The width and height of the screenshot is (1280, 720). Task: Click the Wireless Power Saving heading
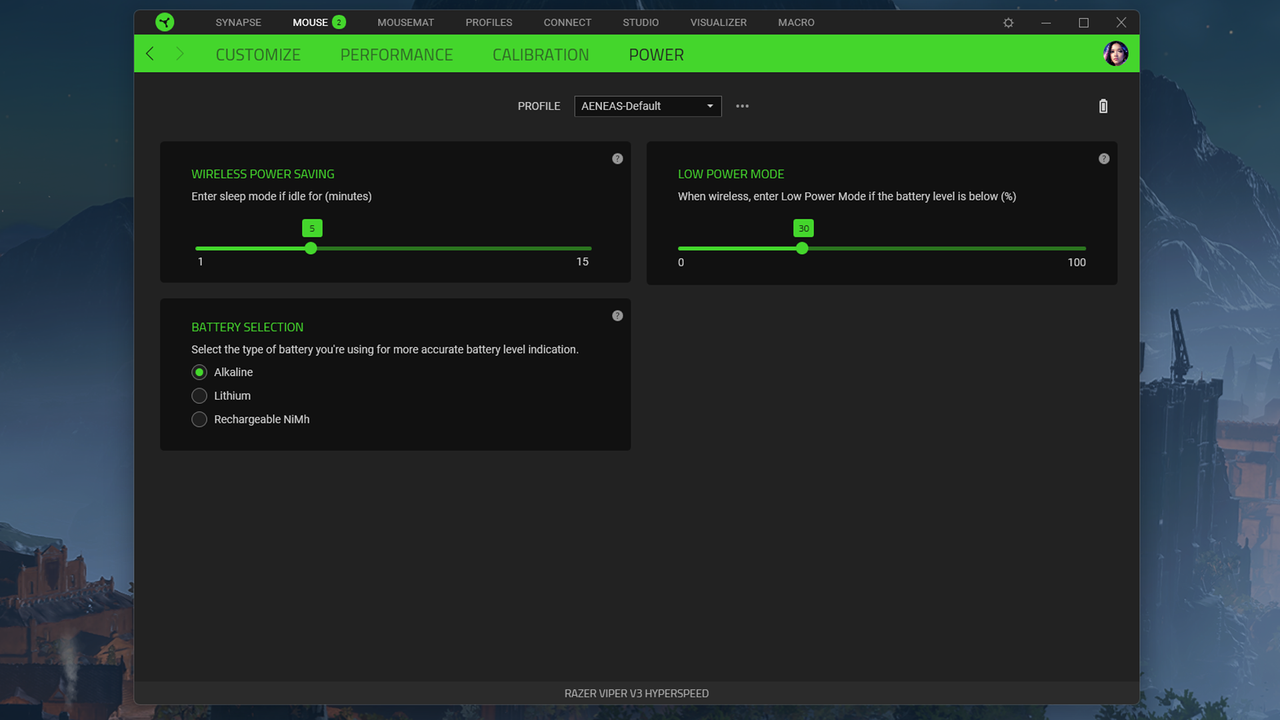point(263,174)
